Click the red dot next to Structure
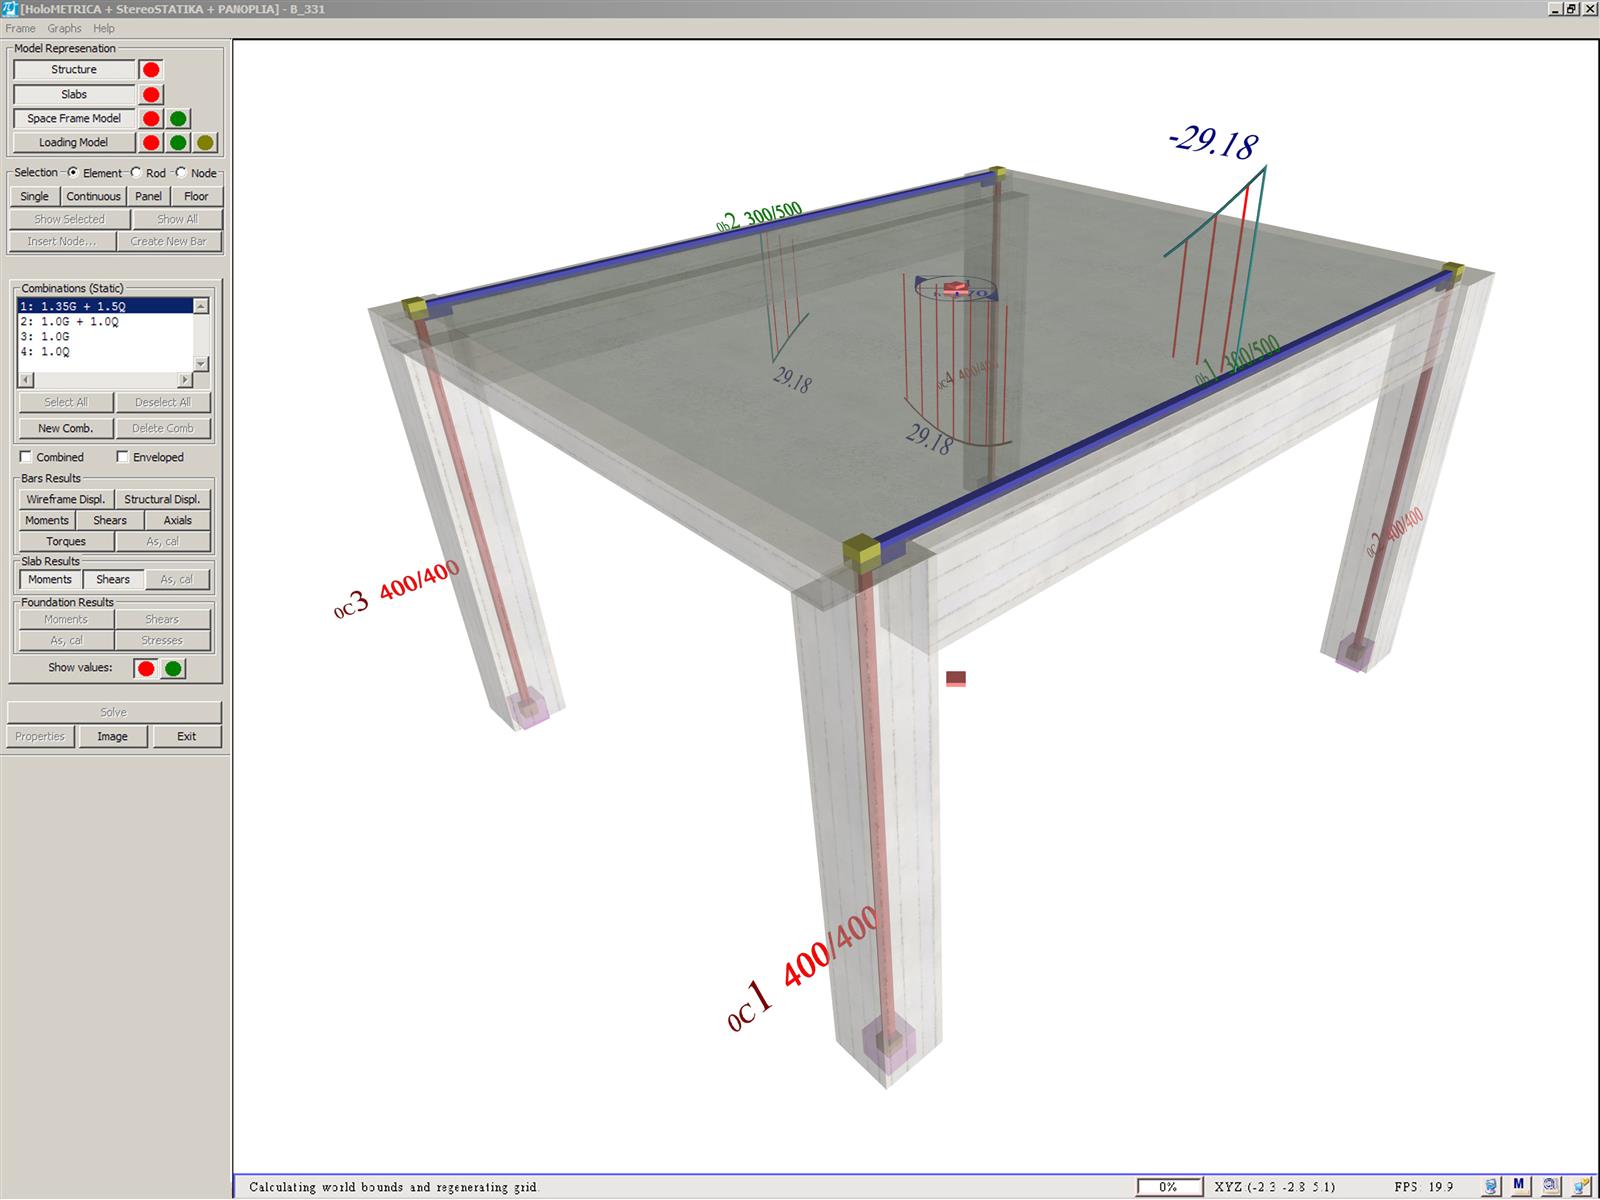The image size is (1600, 1200). [151, 70]
